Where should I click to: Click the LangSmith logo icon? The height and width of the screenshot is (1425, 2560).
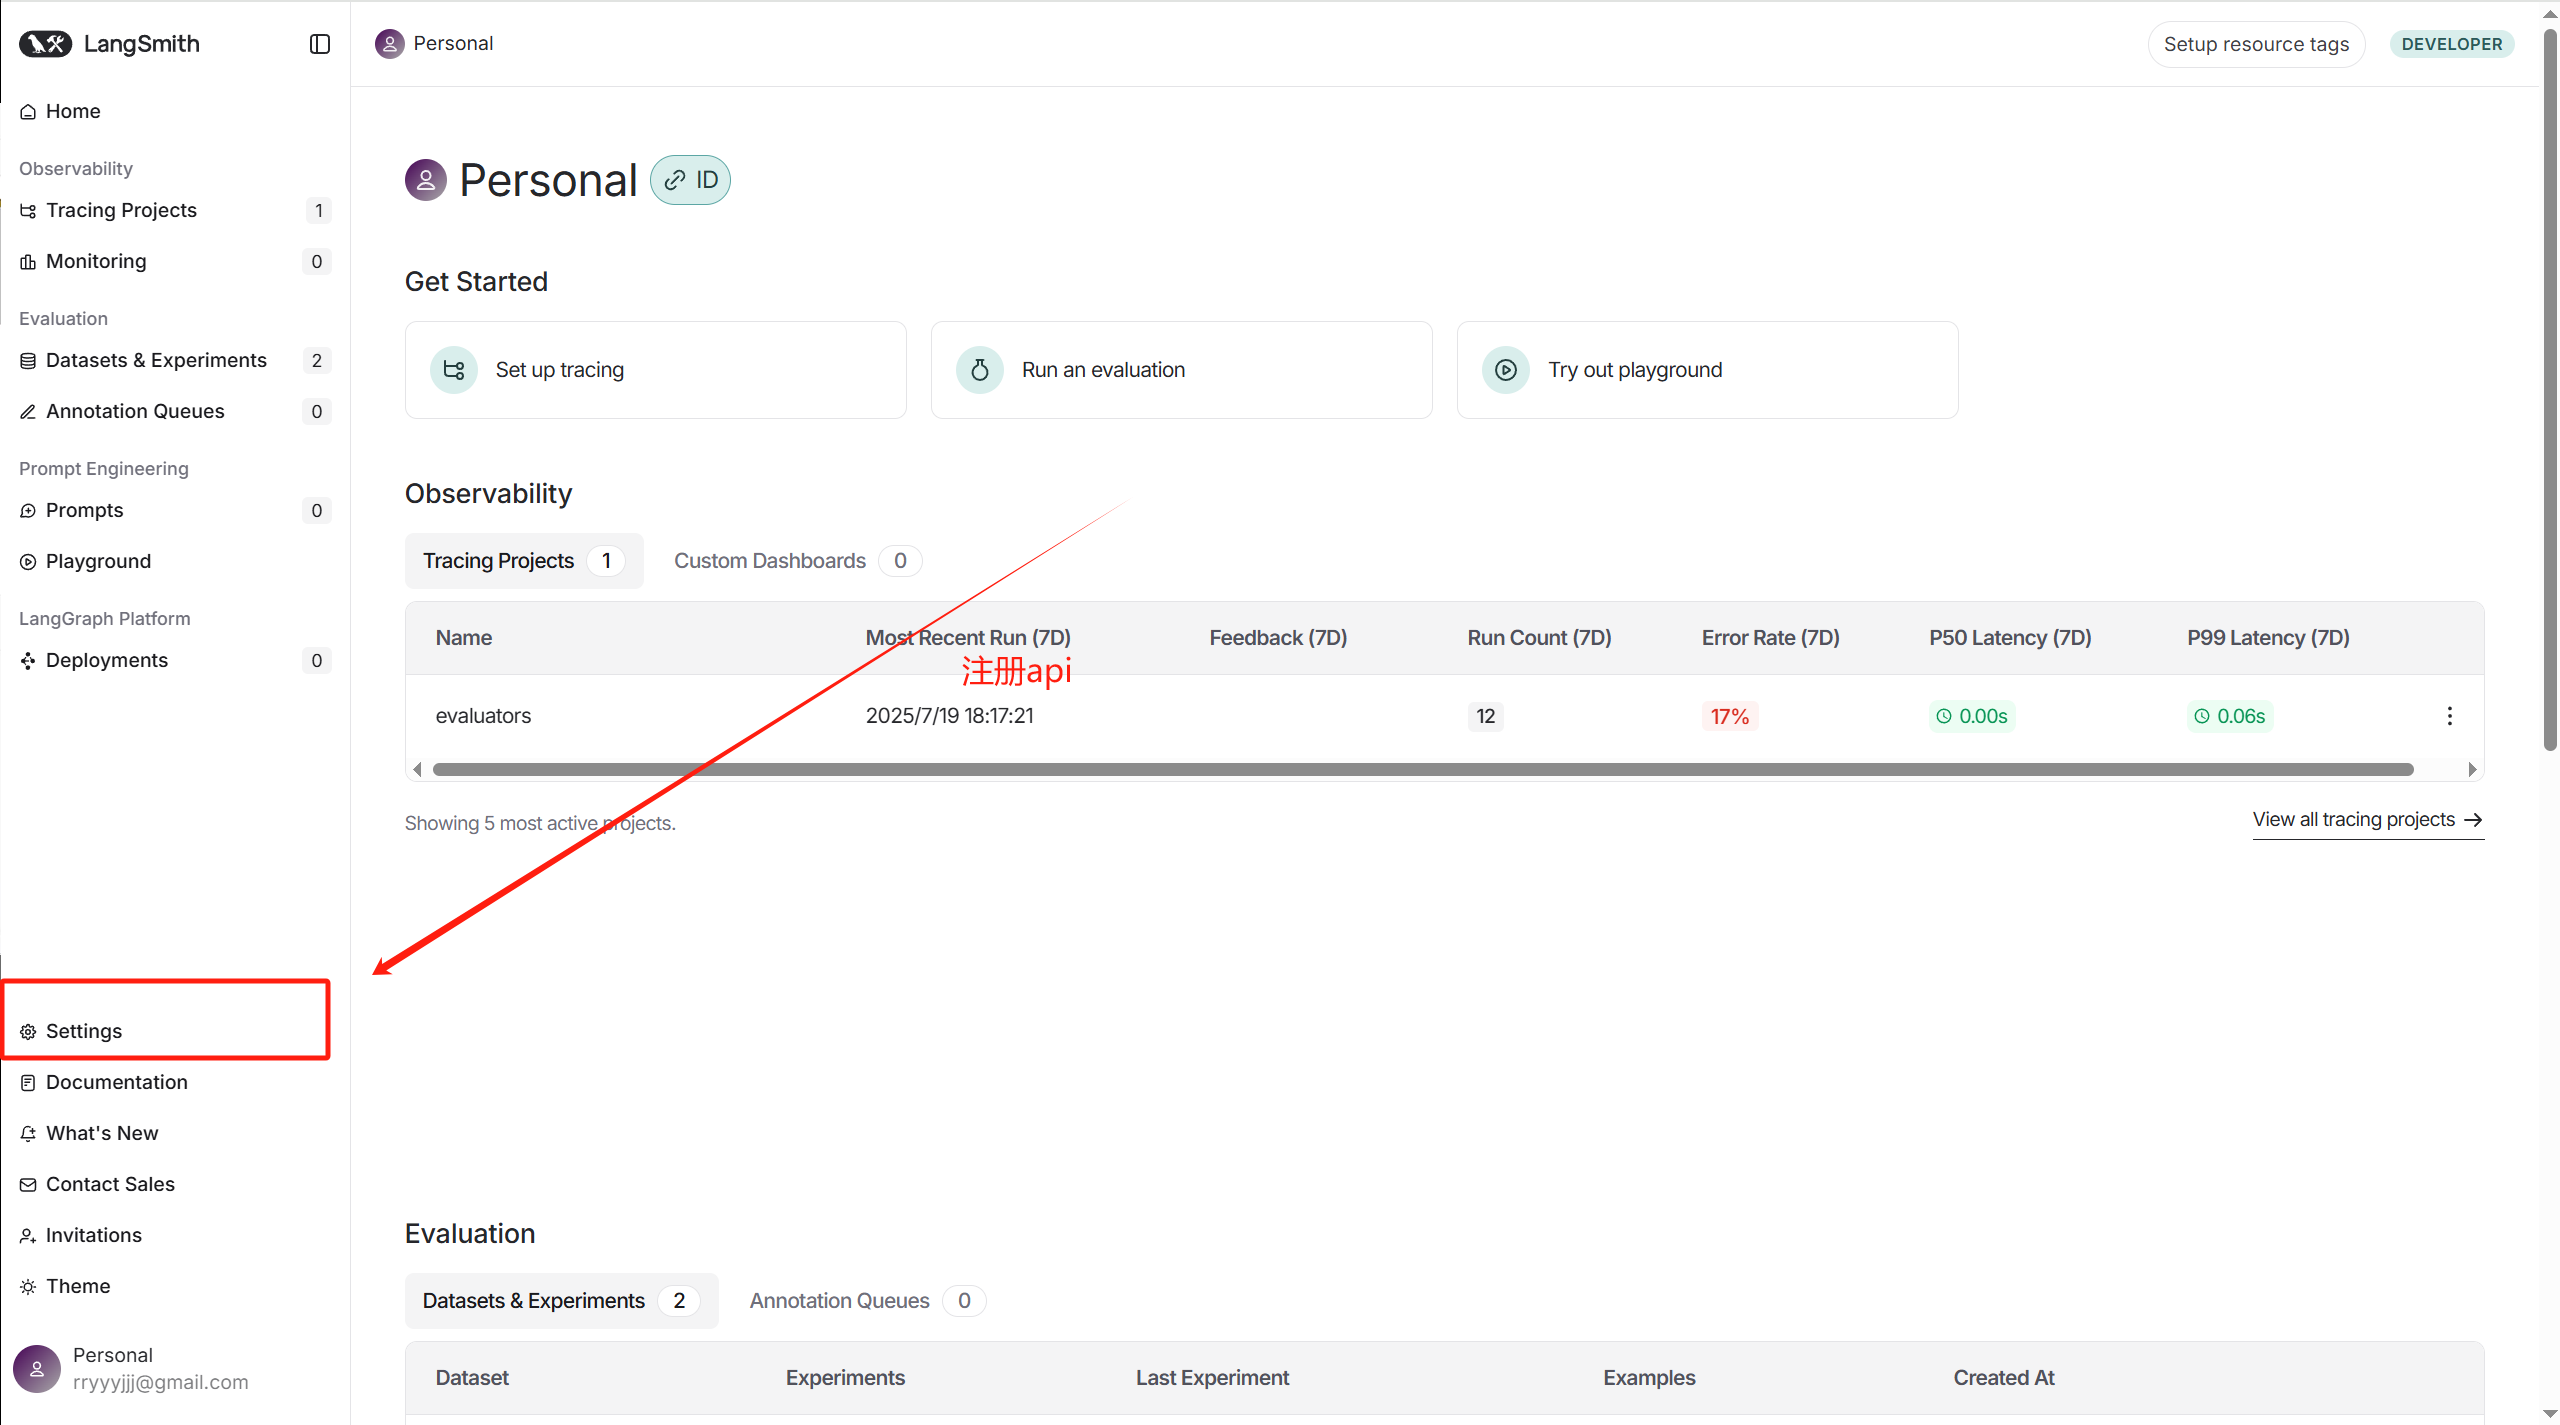point(45,44)
